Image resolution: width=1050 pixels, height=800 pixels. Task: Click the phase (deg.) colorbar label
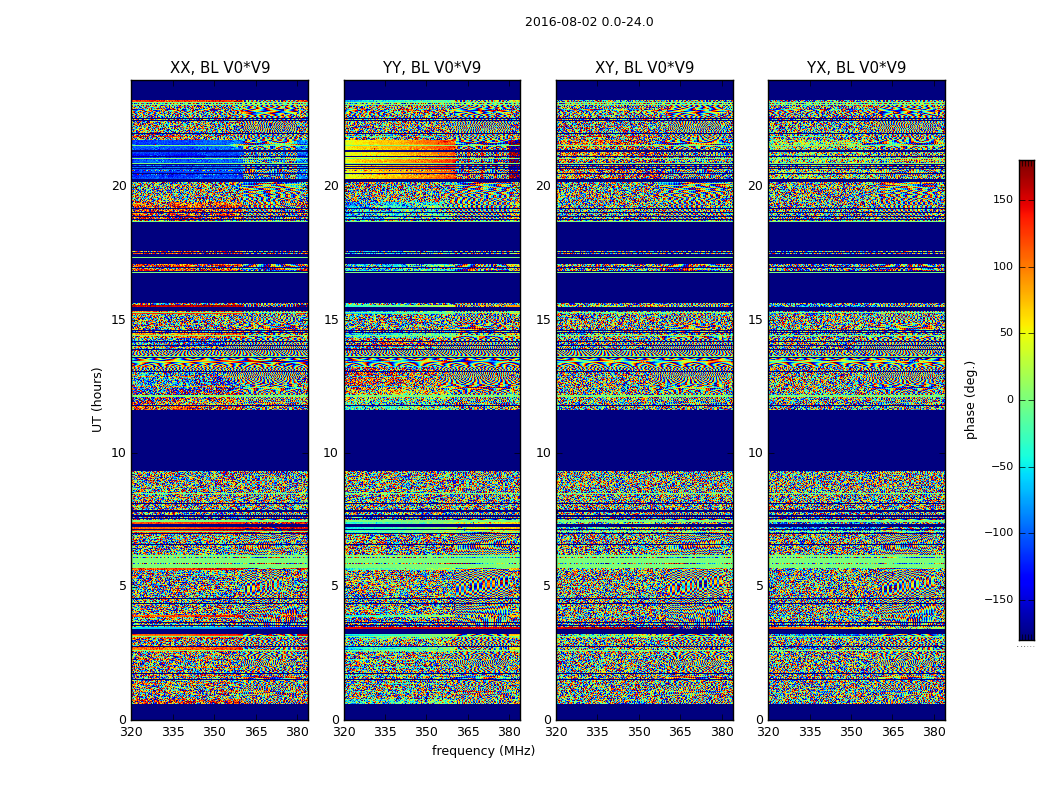pyautogui.click(x=970, y=400)
